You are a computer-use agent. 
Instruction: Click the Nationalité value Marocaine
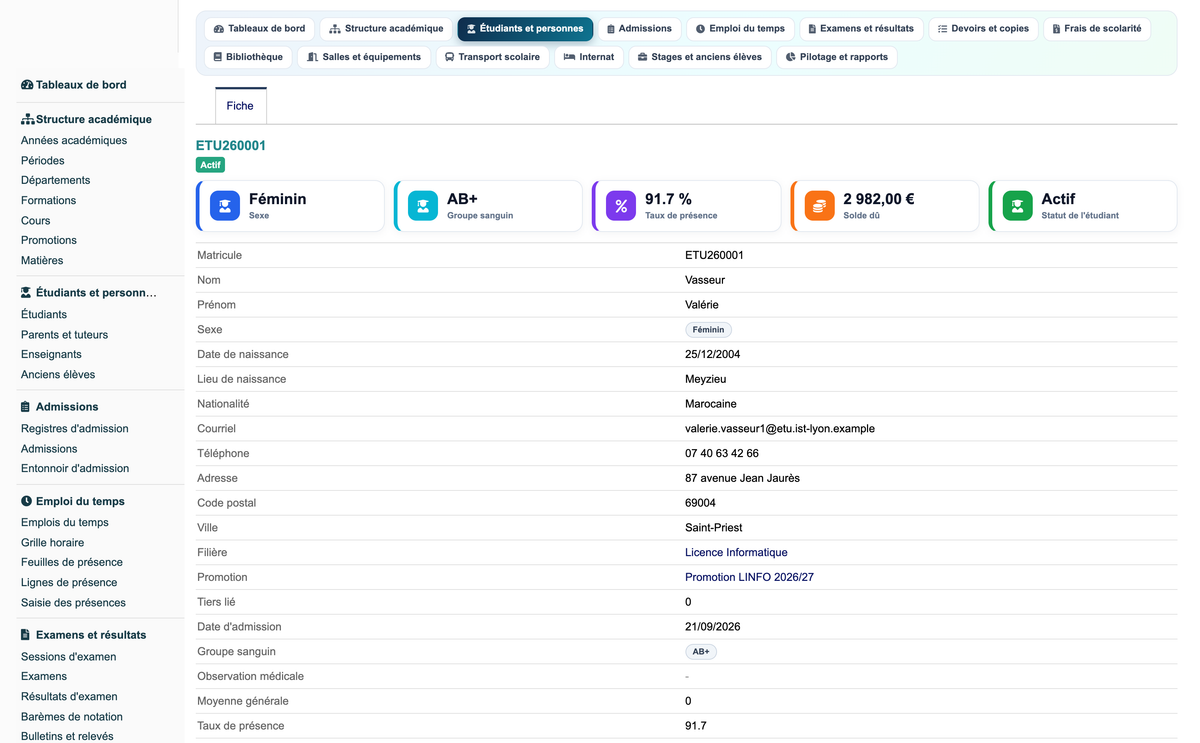711,404
